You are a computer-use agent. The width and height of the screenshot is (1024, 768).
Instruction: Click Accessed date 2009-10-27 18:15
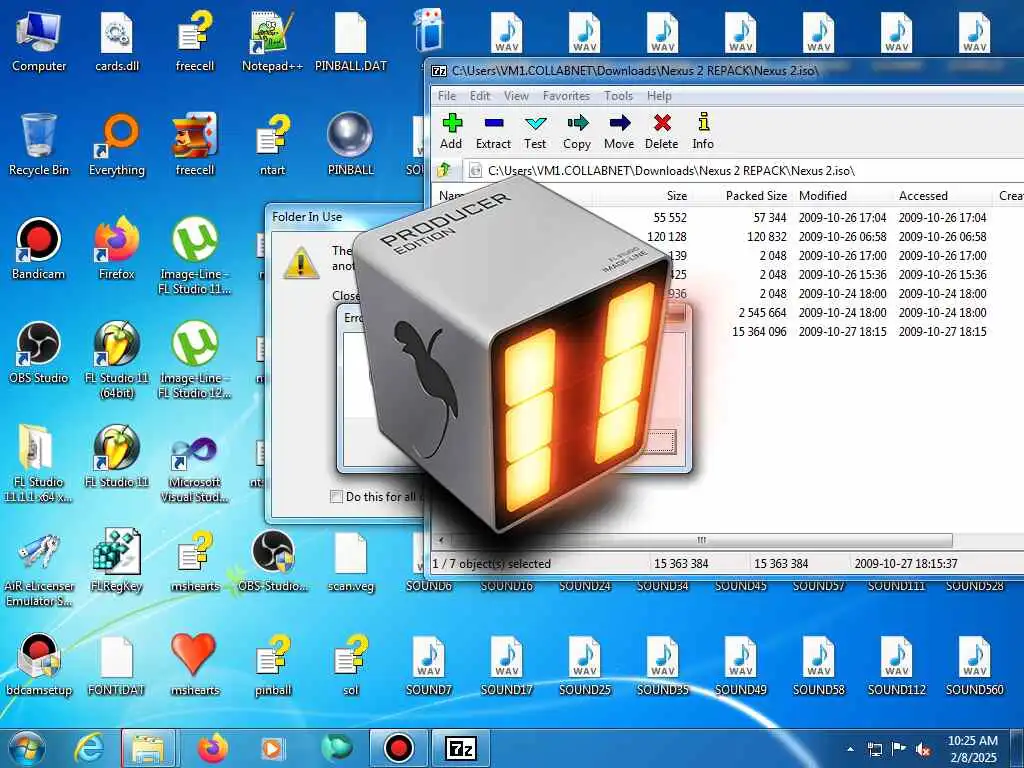(942, 331)
